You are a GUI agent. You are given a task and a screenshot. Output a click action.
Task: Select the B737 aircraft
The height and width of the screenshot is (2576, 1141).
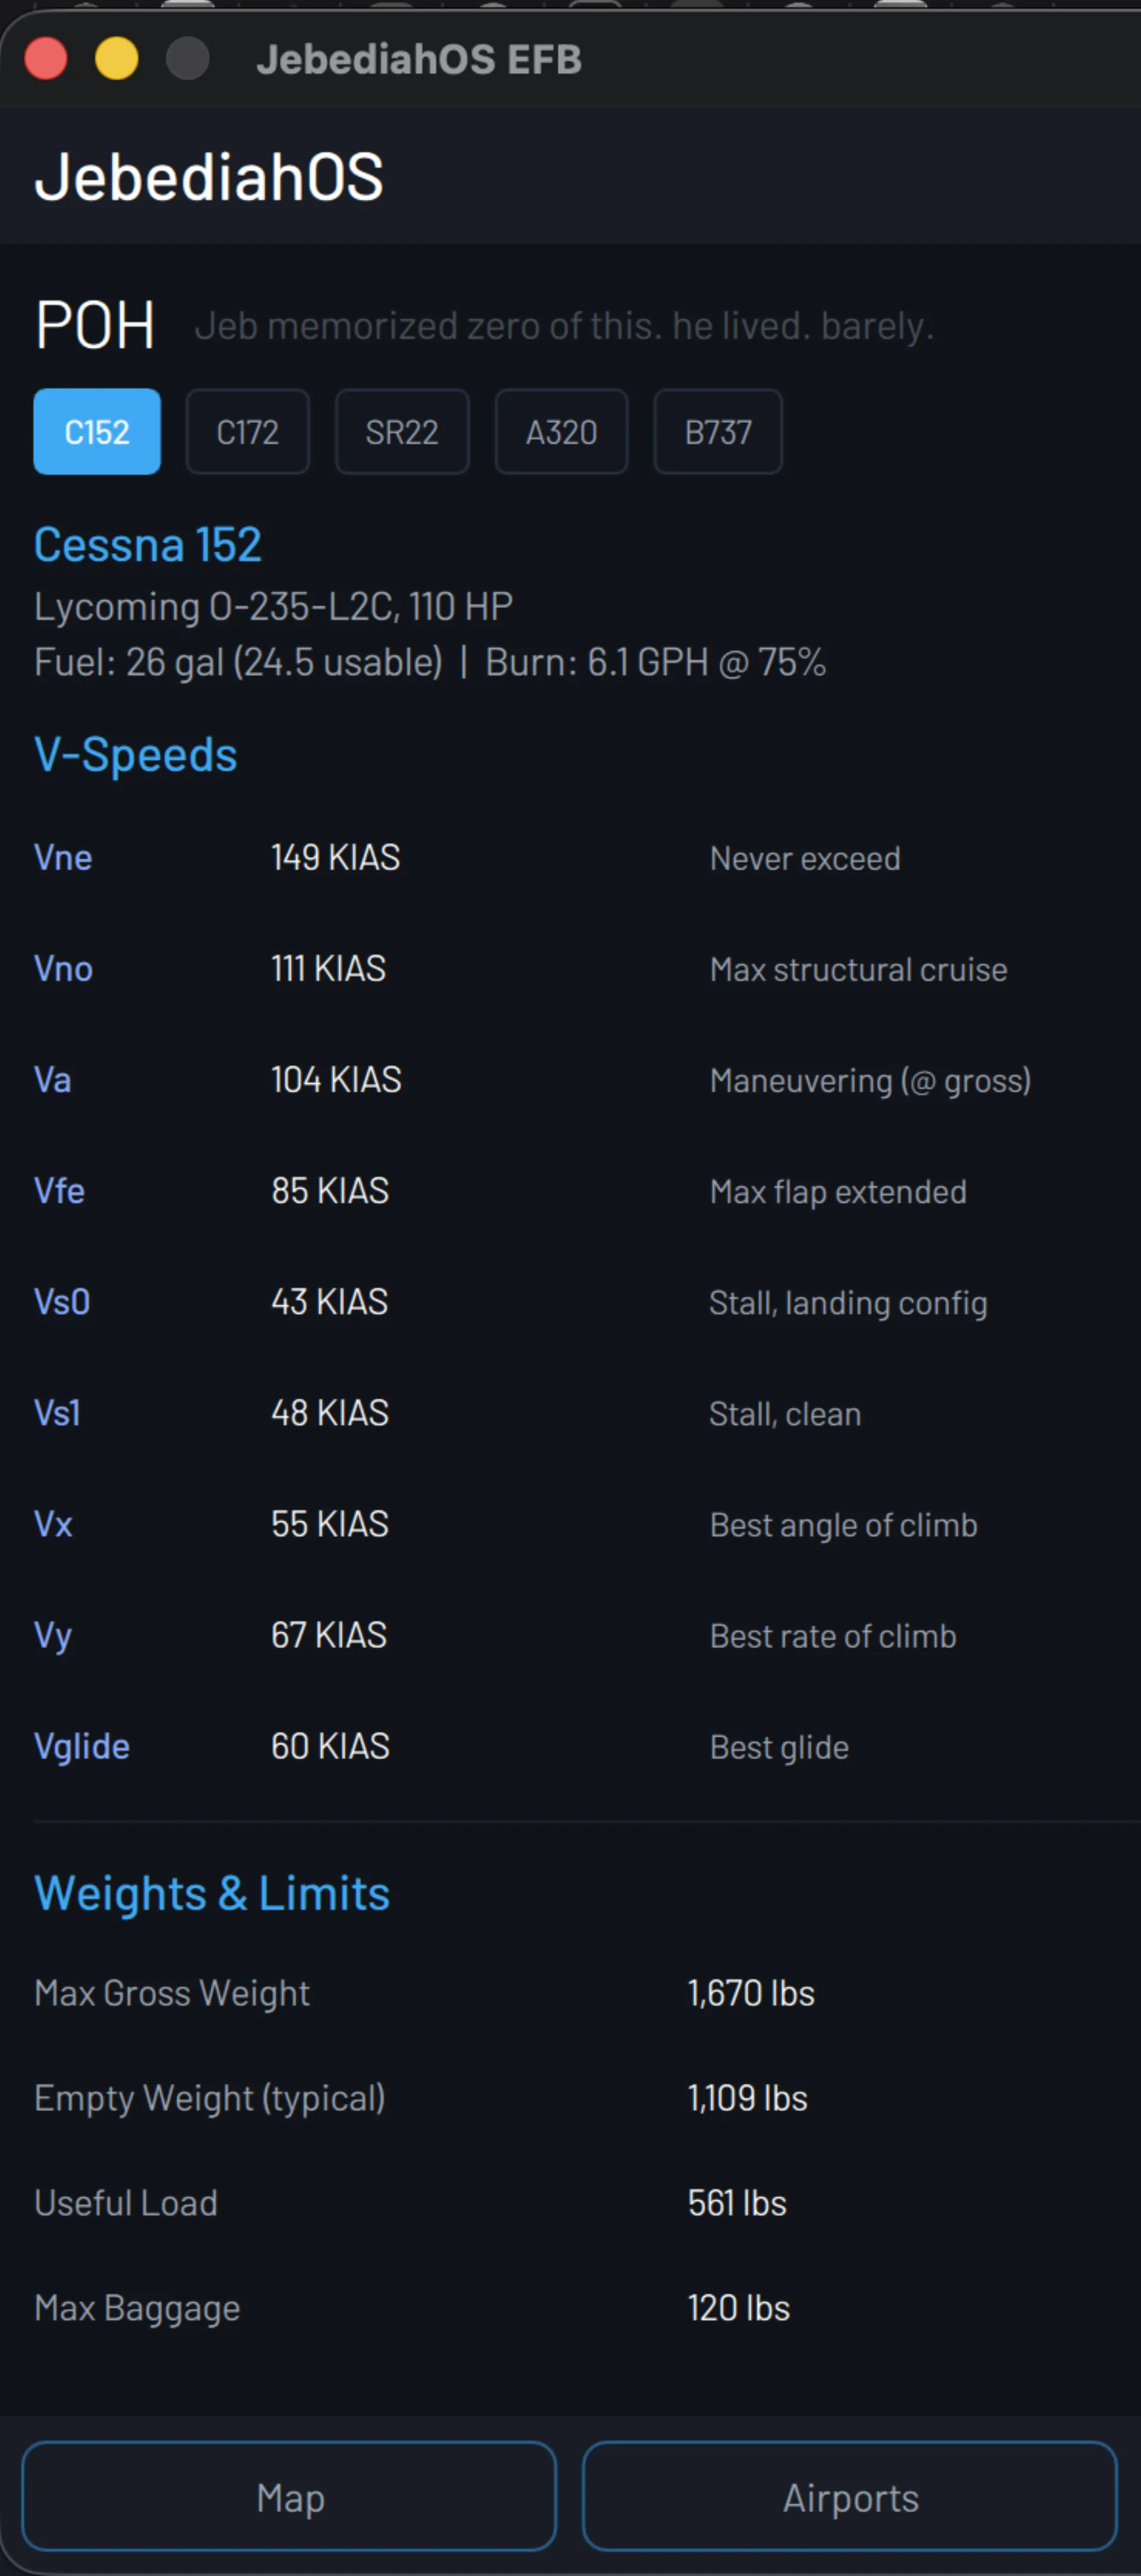pos(718,432)
